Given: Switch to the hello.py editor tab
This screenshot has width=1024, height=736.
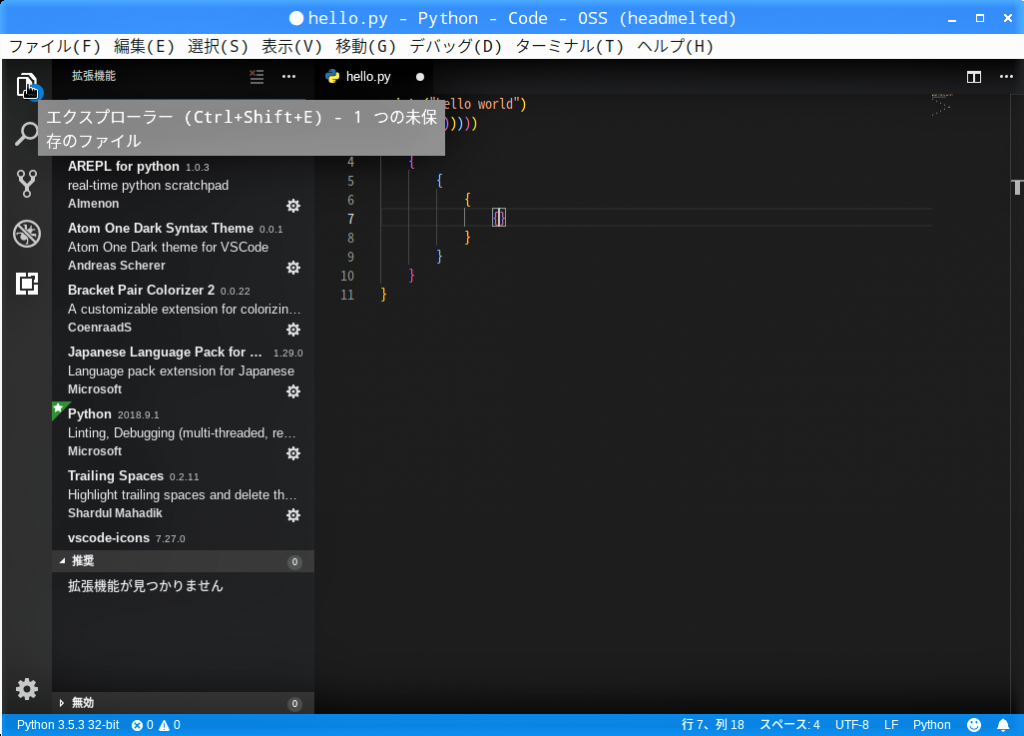Looking at the screenshot, I should [x=376, y=77].
